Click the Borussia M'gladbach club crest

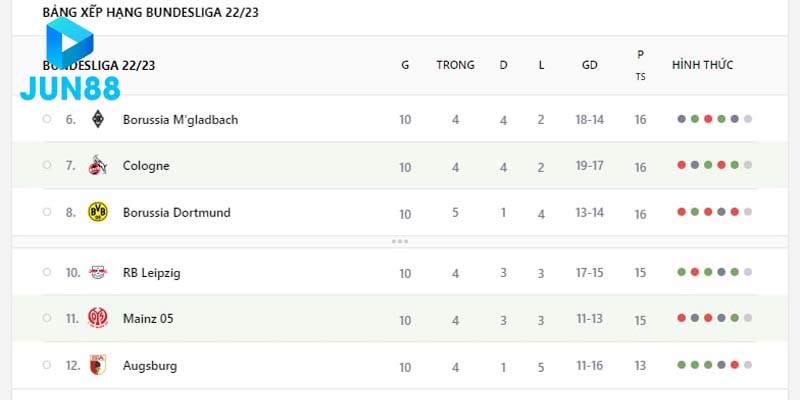98,120
